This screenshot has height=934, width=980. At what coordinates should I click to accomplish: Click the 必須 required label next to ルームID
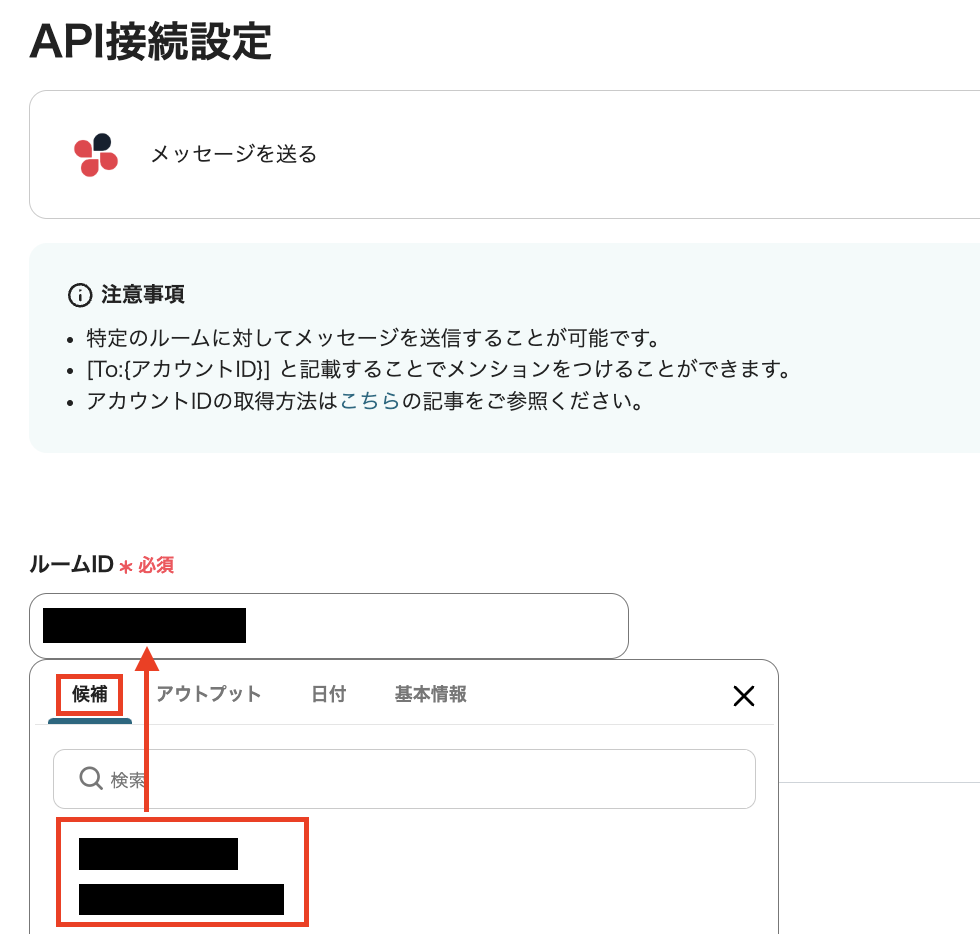tap(155, 565)
